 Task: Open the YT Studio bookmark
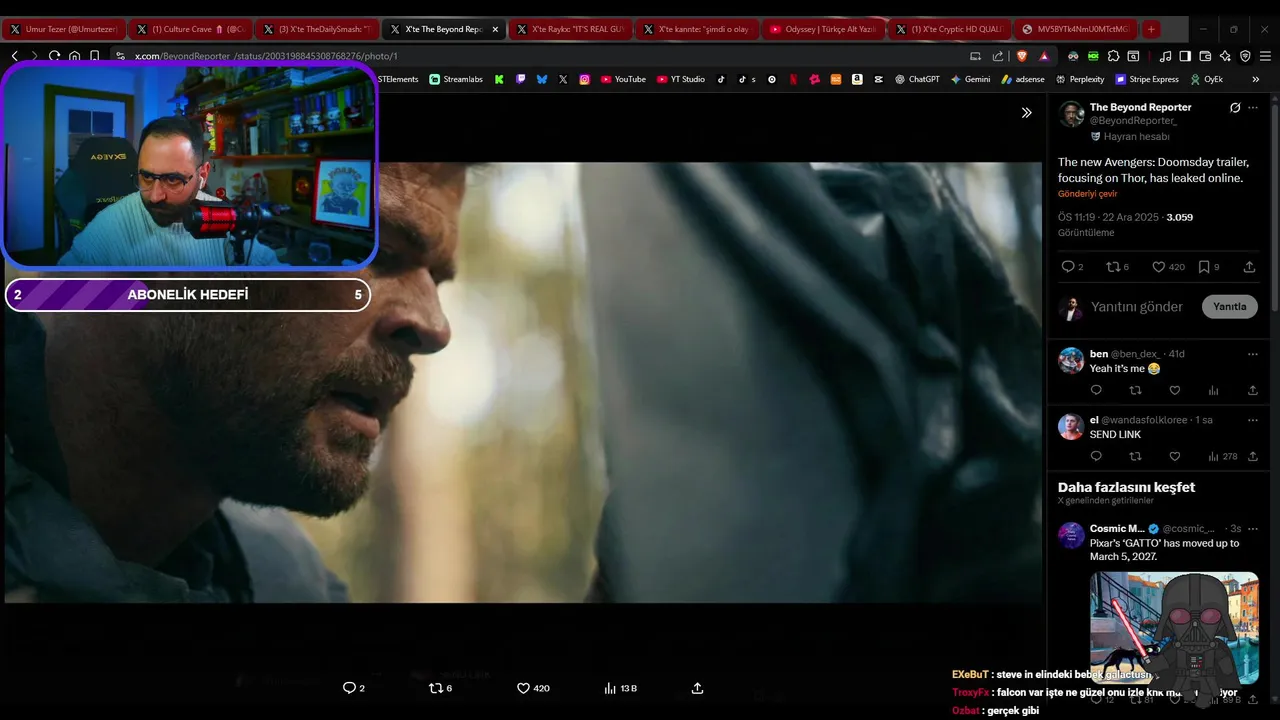(681, 79)
